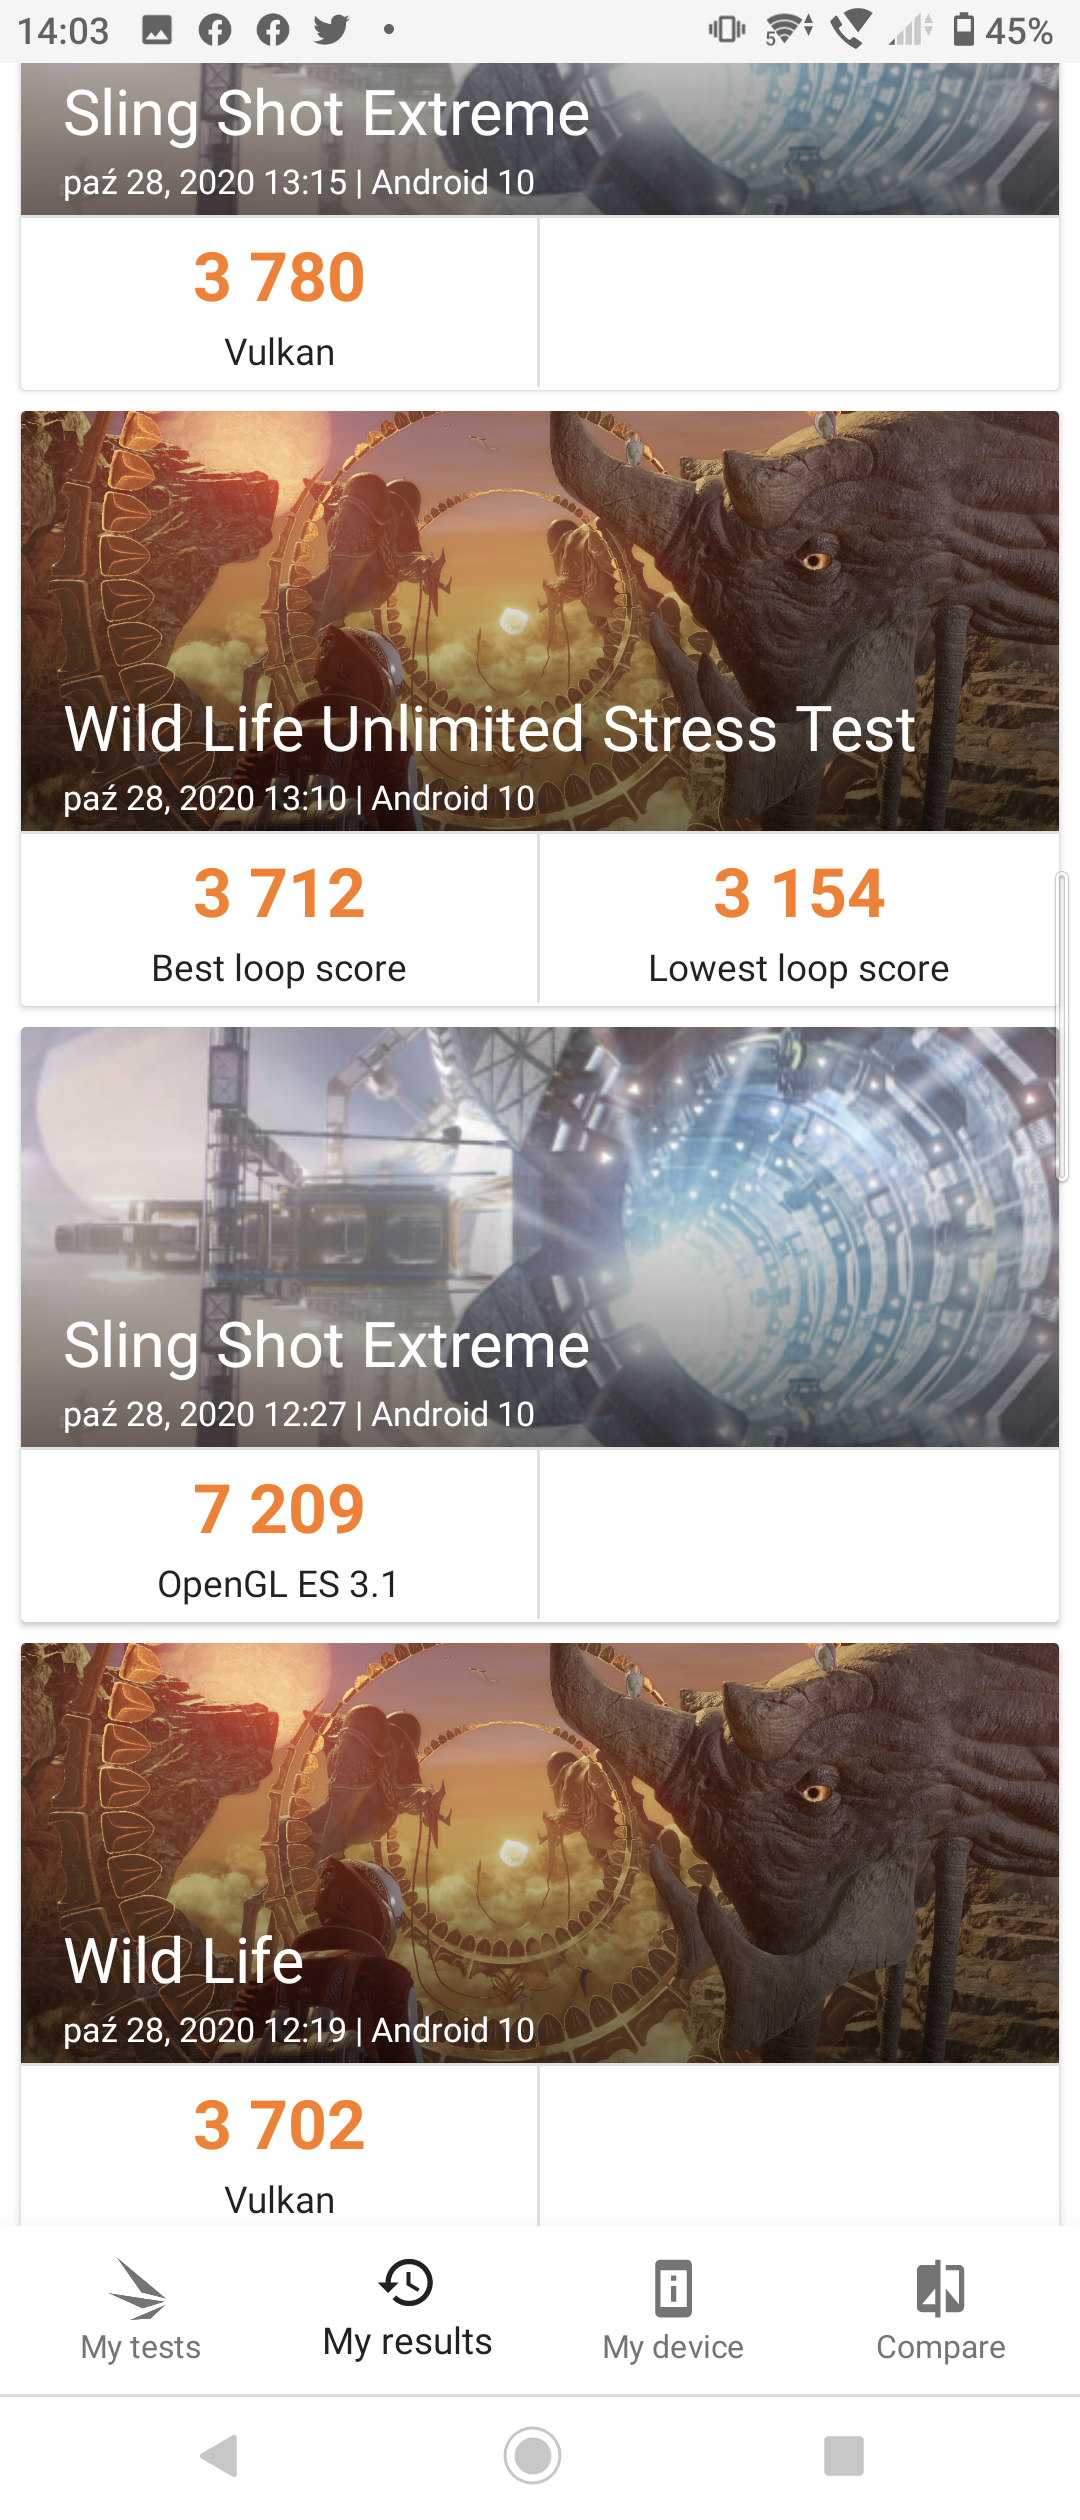Open Wild Life Unlimited Stress Test result

540,621
